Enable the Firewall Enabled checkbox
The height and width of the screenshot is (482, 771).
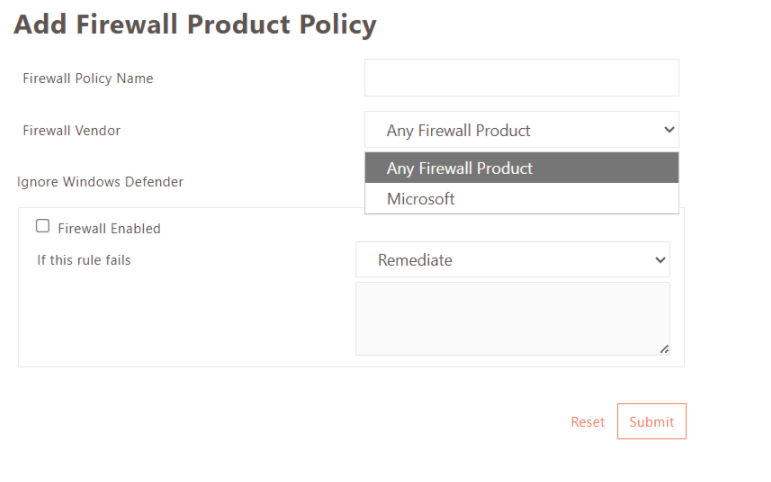[43, 227]
